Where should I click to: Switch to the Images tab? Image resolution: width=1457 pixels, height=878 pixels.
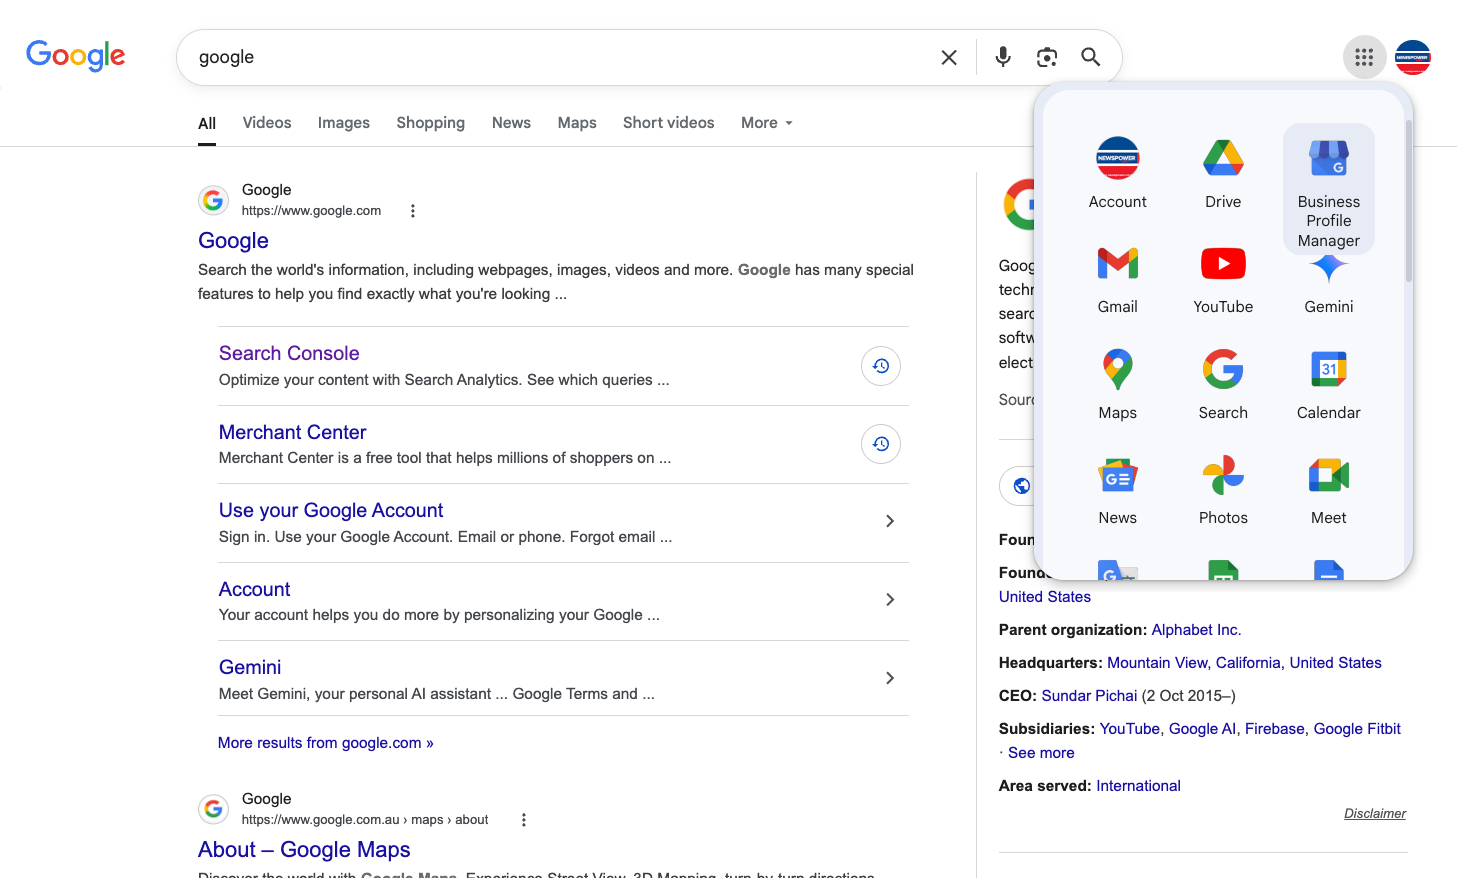344,123
